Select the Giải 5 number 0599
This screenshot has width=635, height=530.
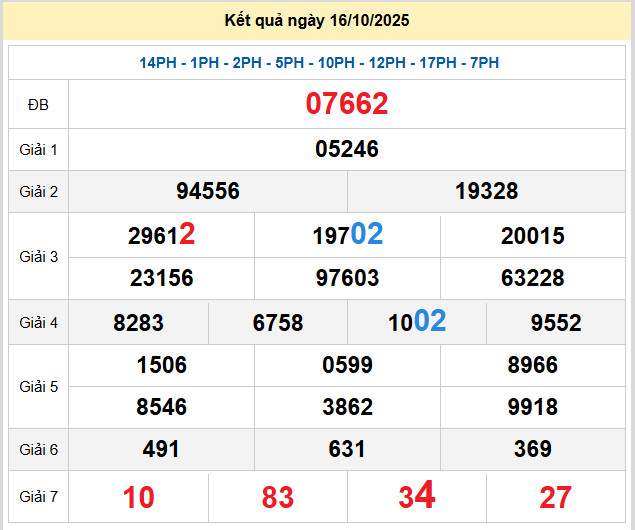coord(347,365)
